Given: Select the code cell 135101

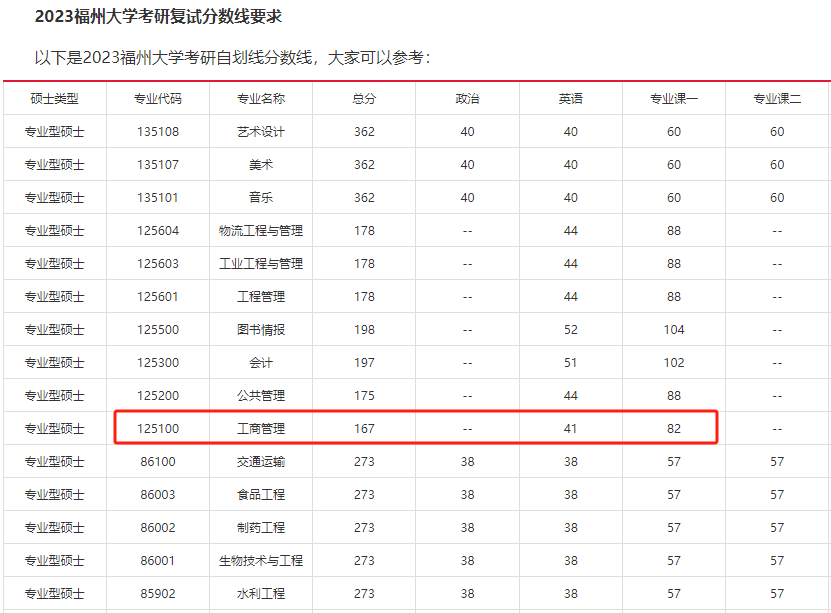Looking at the screenshot, I should [158, 198].
